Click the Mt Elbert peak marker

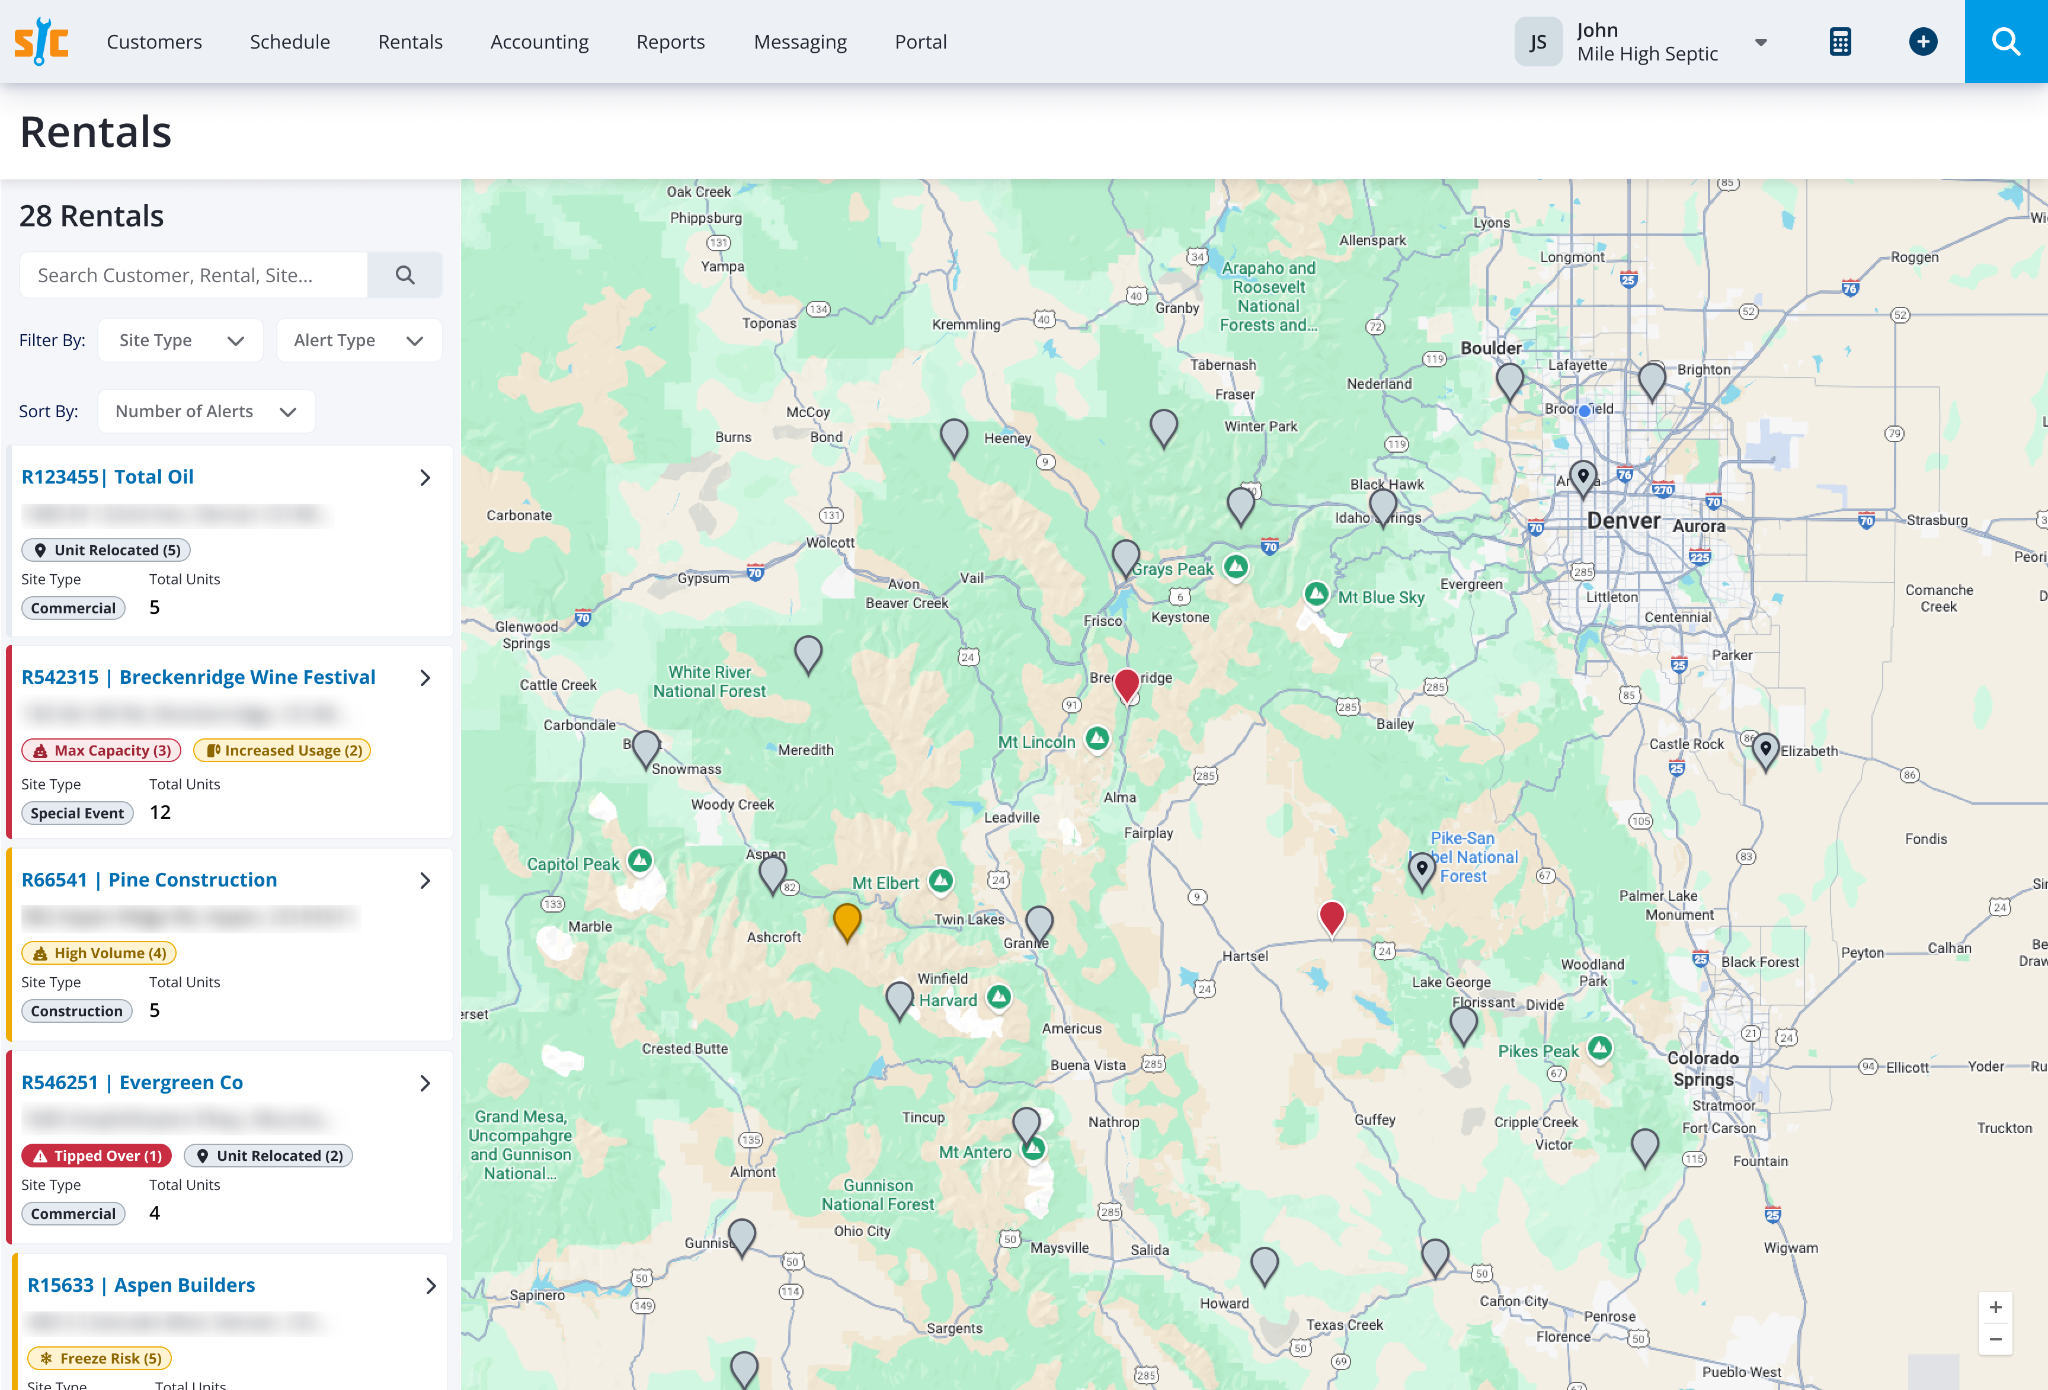click(x=941, y=880)
